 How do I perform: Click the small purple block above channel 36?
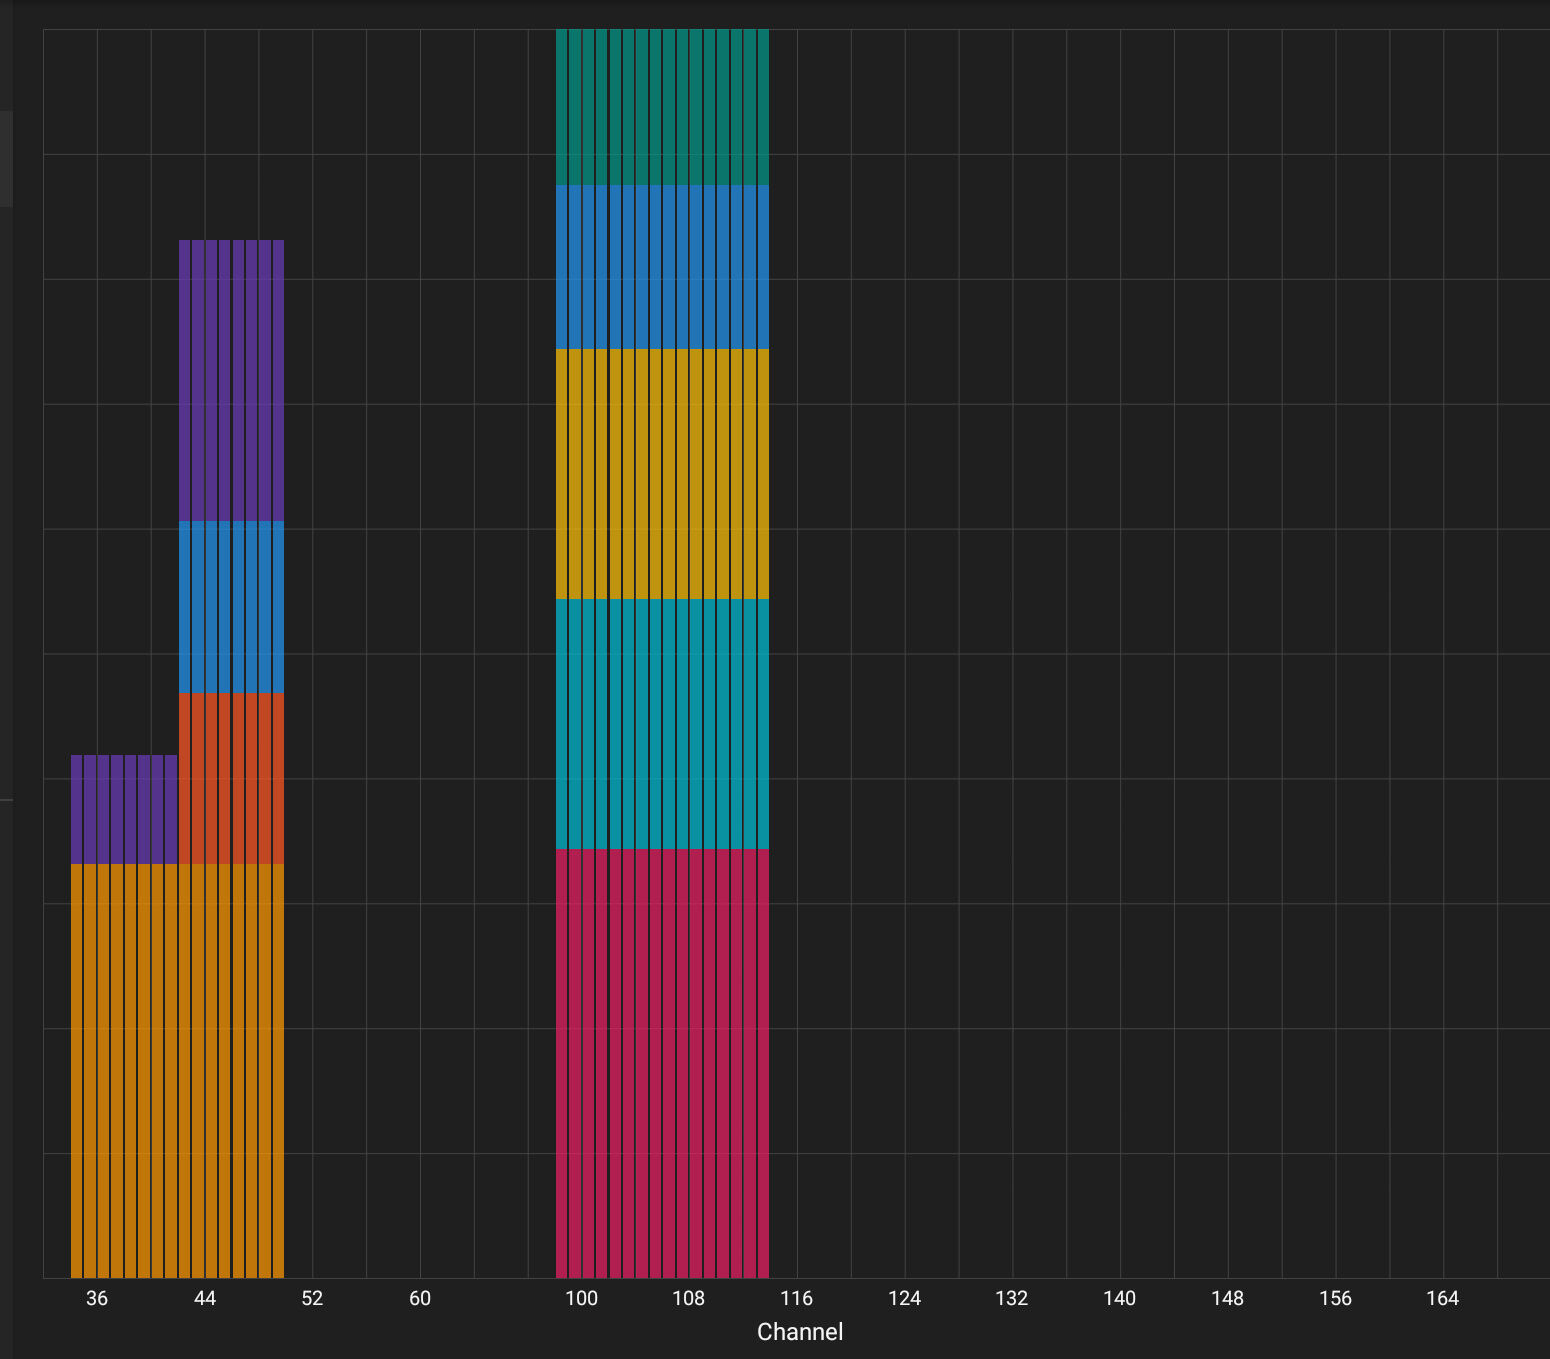click(x=124, y=809)
